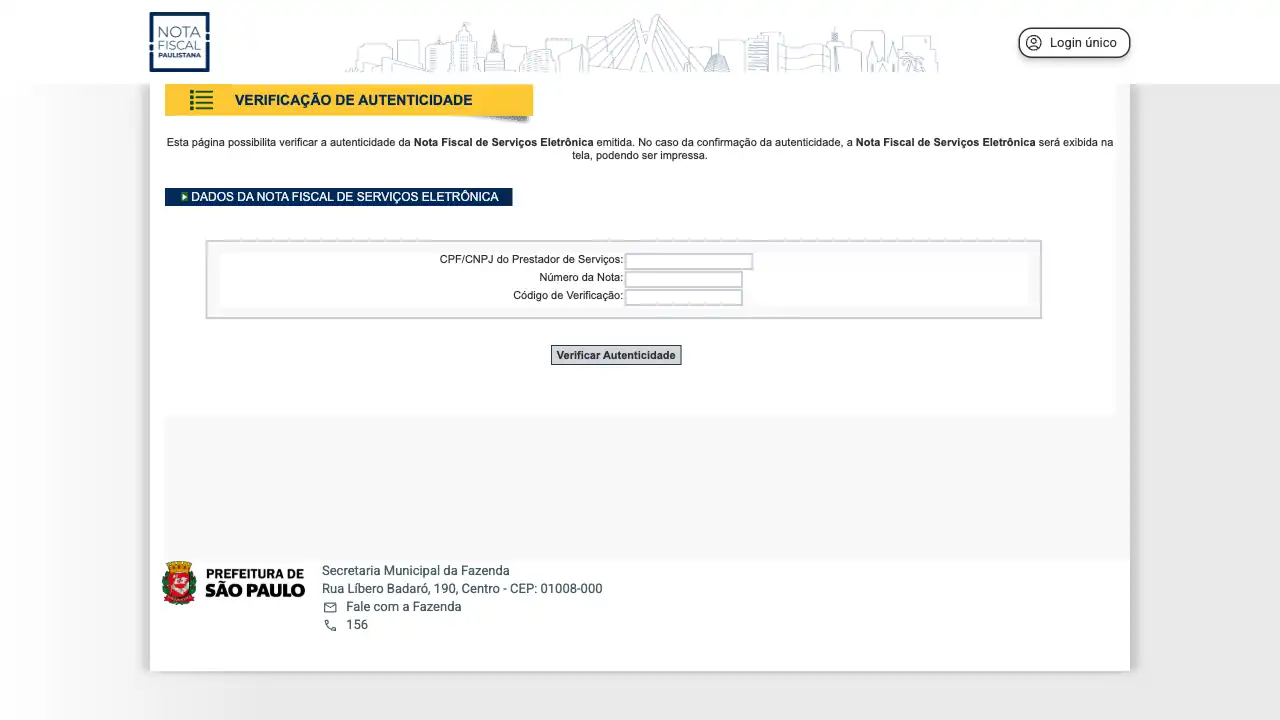Screen dimensions: 1280x720
Task: Click the city skyline illustration in the header
Action: pyautogui.click(x=641, y=45)
